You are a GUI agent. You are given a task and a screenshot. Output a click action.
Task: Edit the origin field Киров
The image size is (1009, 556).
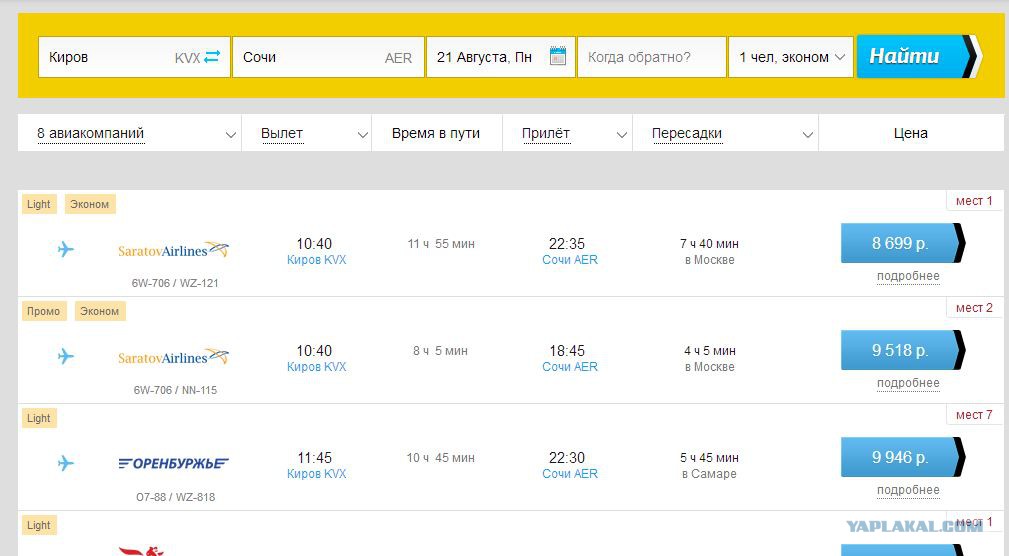pyautogui.click(x=134, y=57)
